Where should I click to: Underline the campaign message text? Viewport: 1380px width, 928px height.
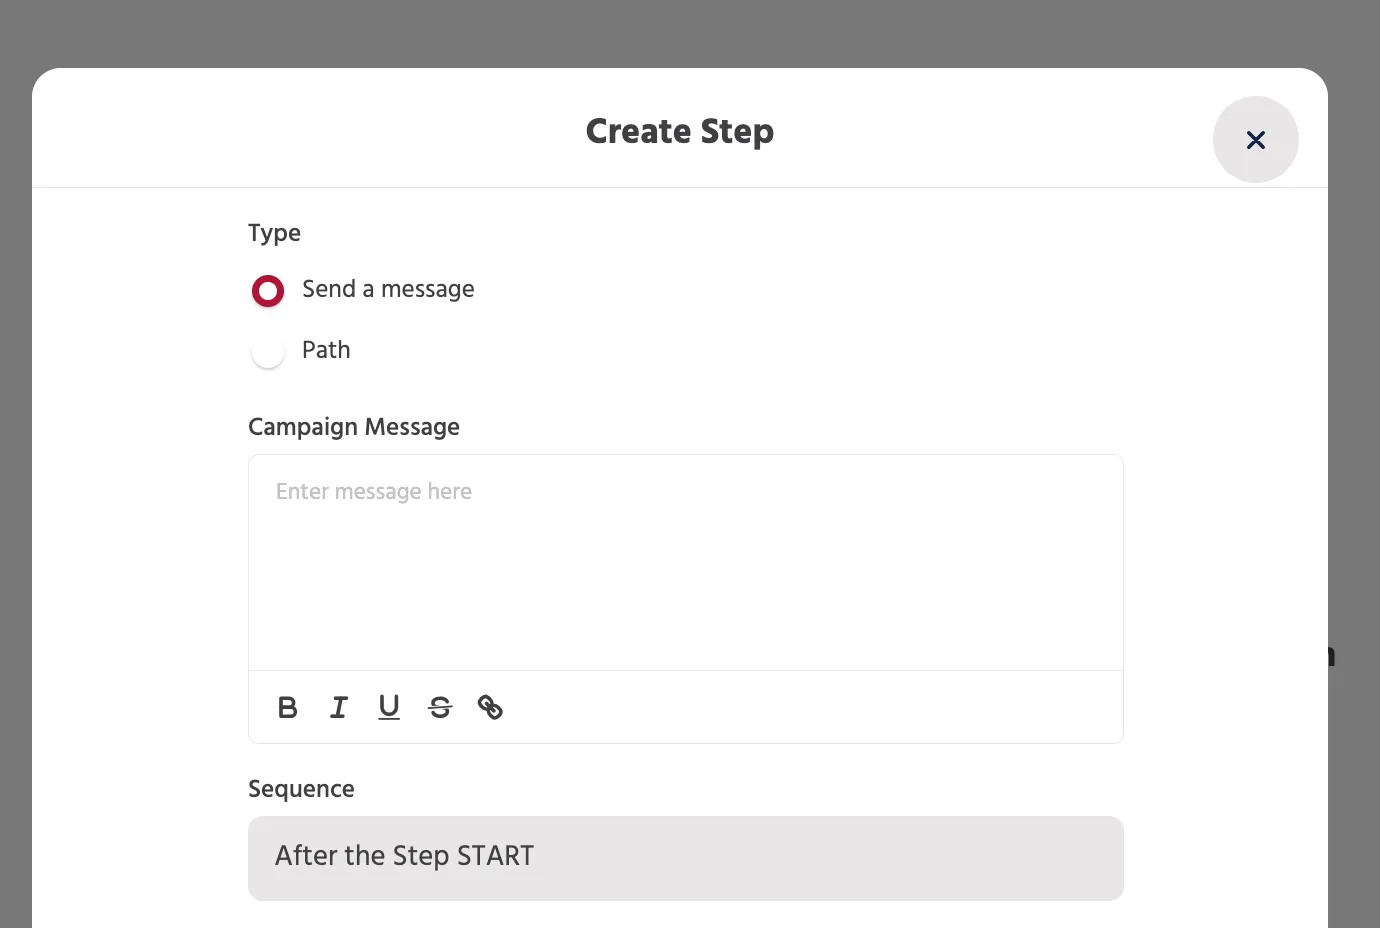click(x=389, y=707)
